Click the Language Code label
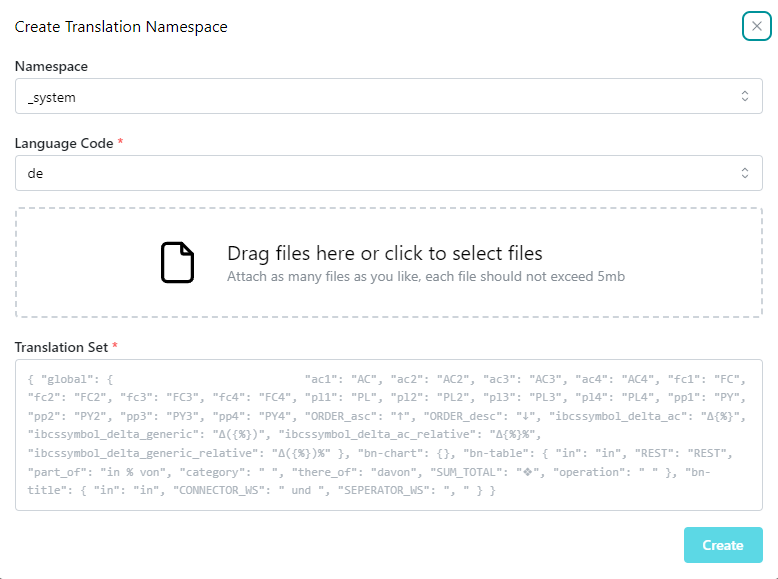The height and width of the screenshot is (579, 778). tap(64, 143)
